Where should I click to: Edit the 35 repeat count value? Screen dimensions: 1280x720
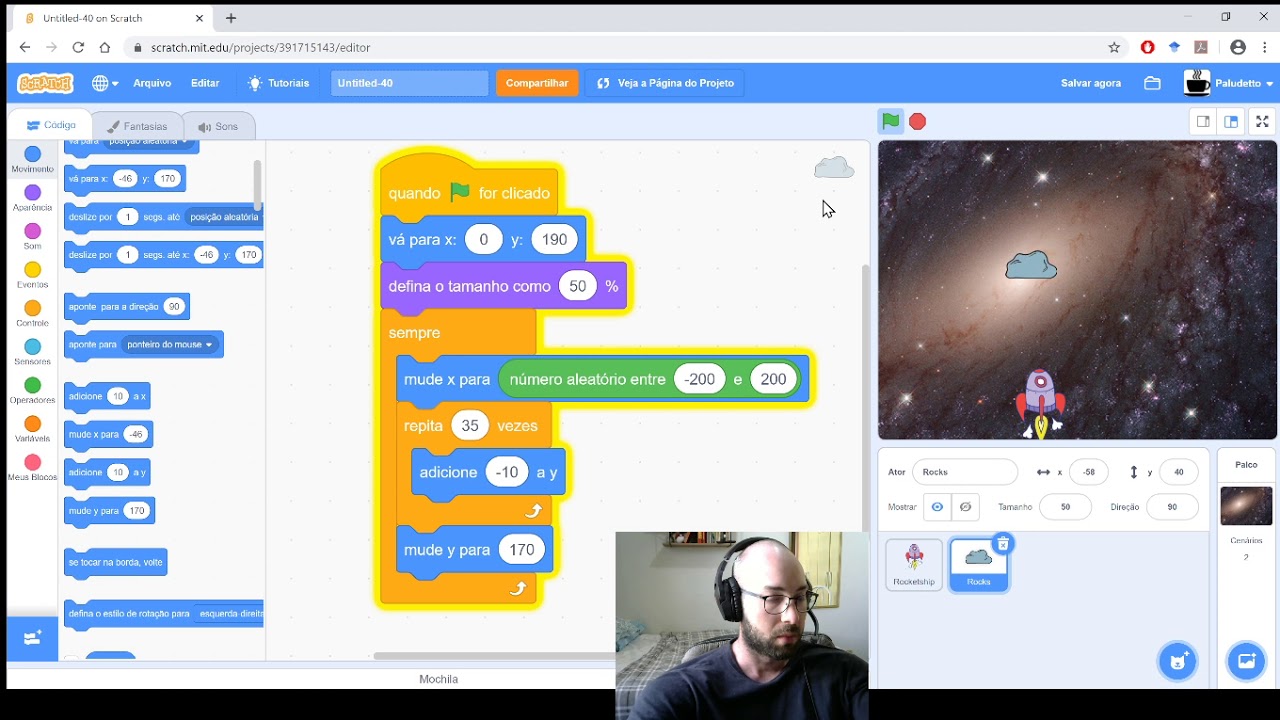click(x=469, y=425)
